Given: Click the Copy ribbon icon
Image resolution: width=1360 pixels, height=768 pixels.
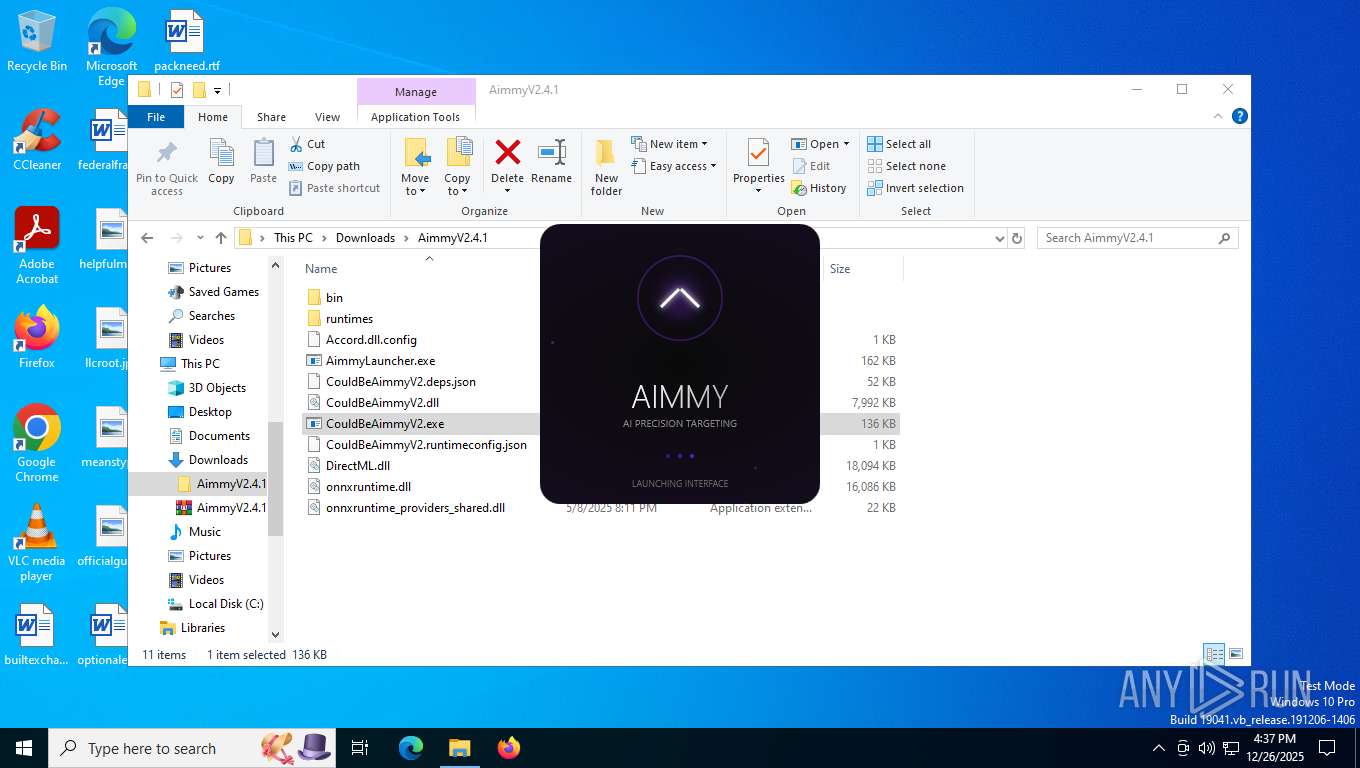Looking at the screenshot, I should (221, 153).
